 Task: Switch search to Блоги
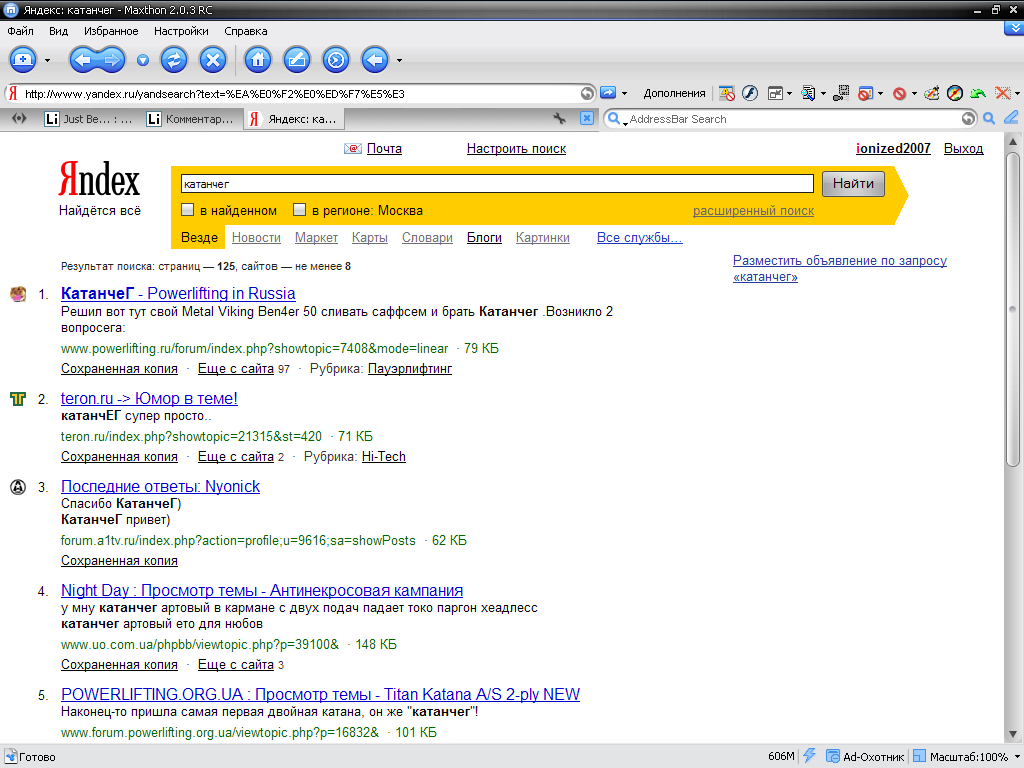484,238
